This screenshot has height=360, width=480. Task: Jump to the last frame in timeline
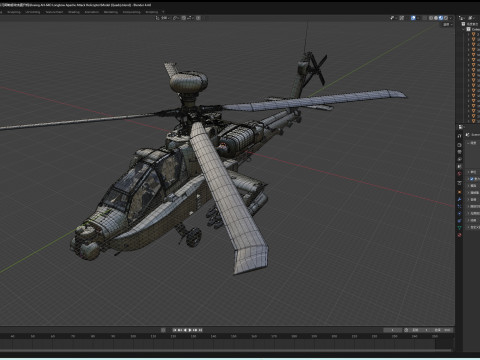pos(200,330)
